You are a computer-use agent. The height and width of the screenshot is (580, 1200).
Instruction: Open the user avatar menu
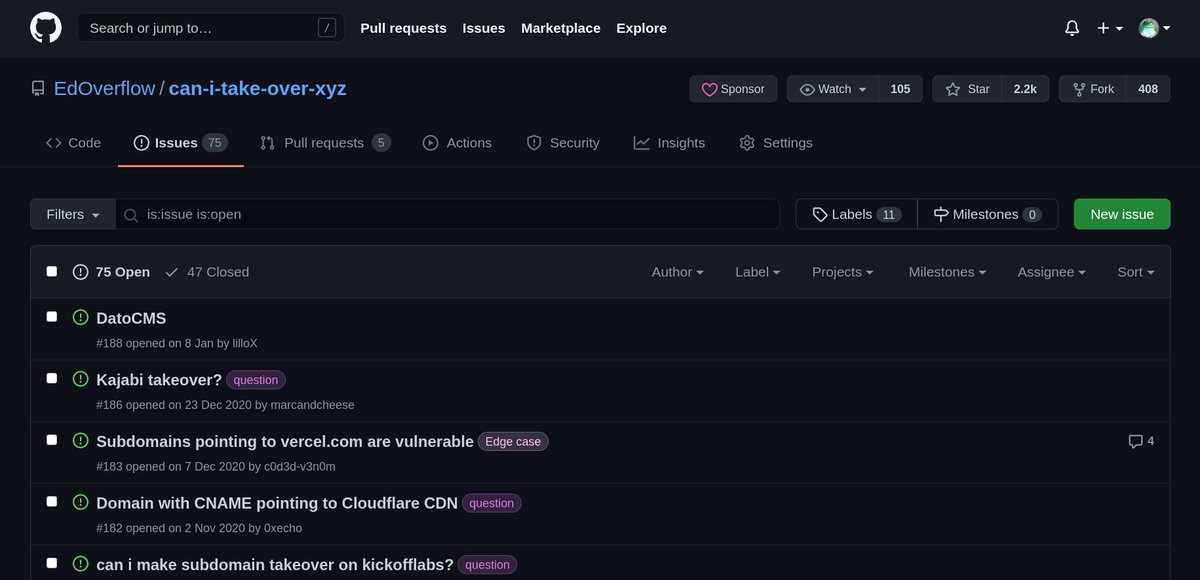pos(1155,28)
